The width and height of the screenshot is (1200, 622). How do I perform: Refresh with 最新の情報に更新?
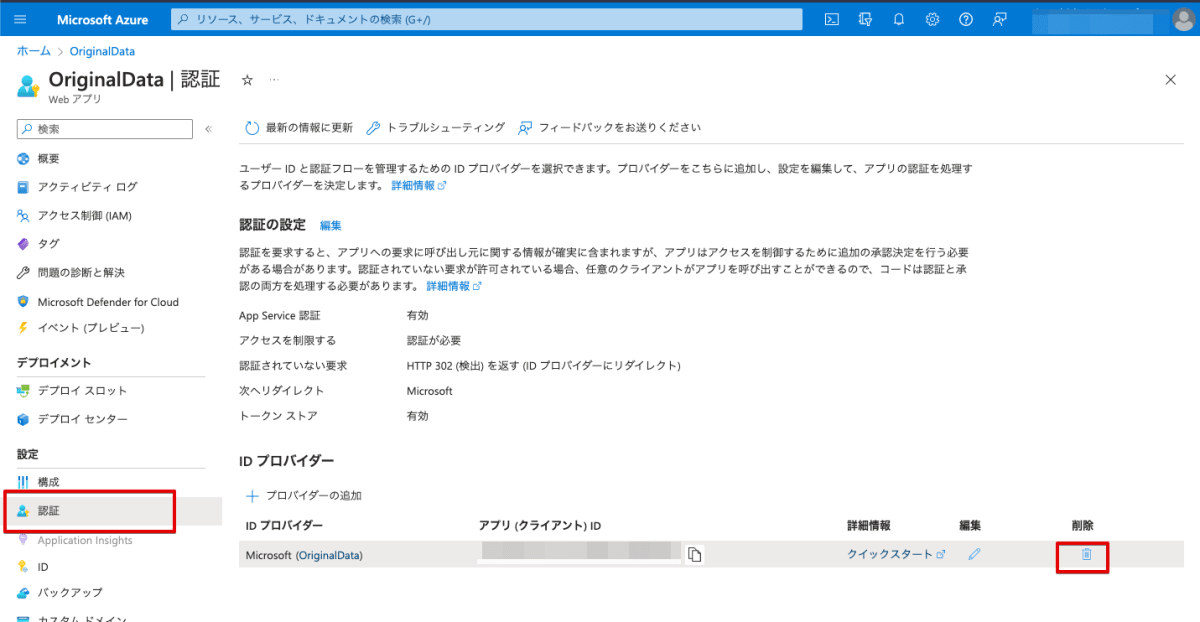pyautogui.click(x=299, y=128)
